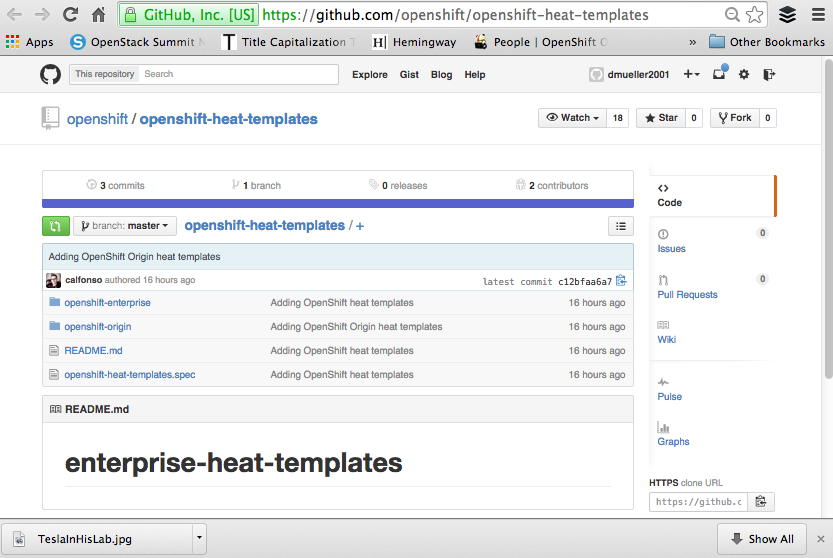Click the browser back arrow
This screenshot has height=558, width=833.
click(14, 15)
